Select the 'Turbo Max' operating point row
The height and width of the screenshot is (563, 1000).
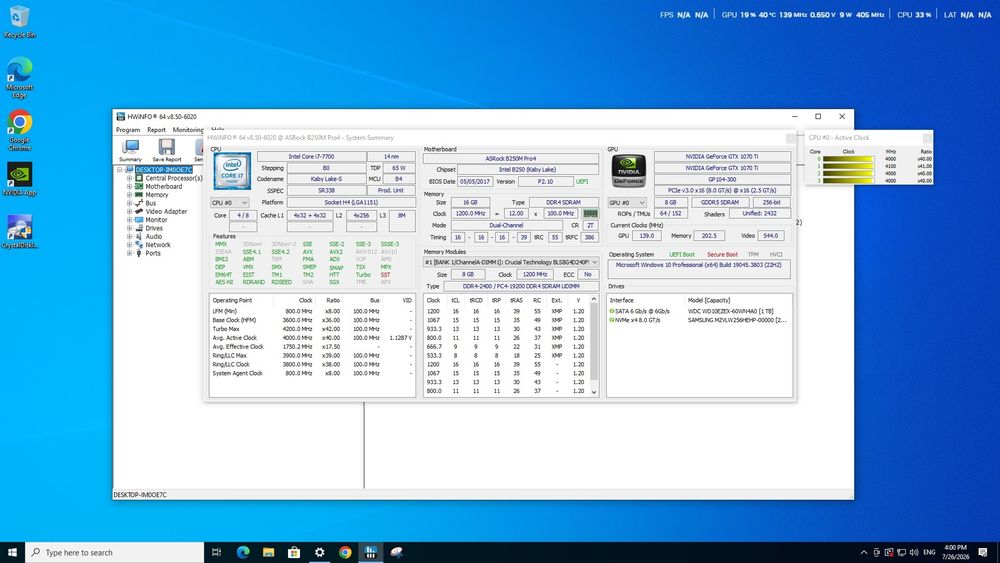point(312,329)
